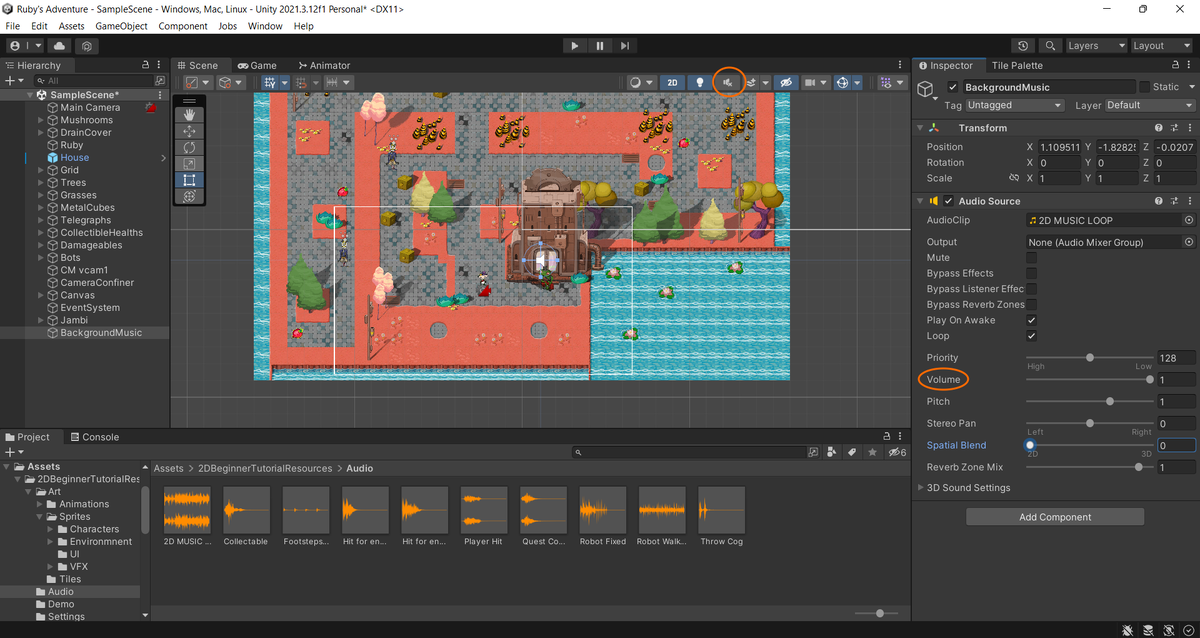Toggle Scene view audio mute icon
The width and height of the screenshot is (1200, 638).
point(729,82)
